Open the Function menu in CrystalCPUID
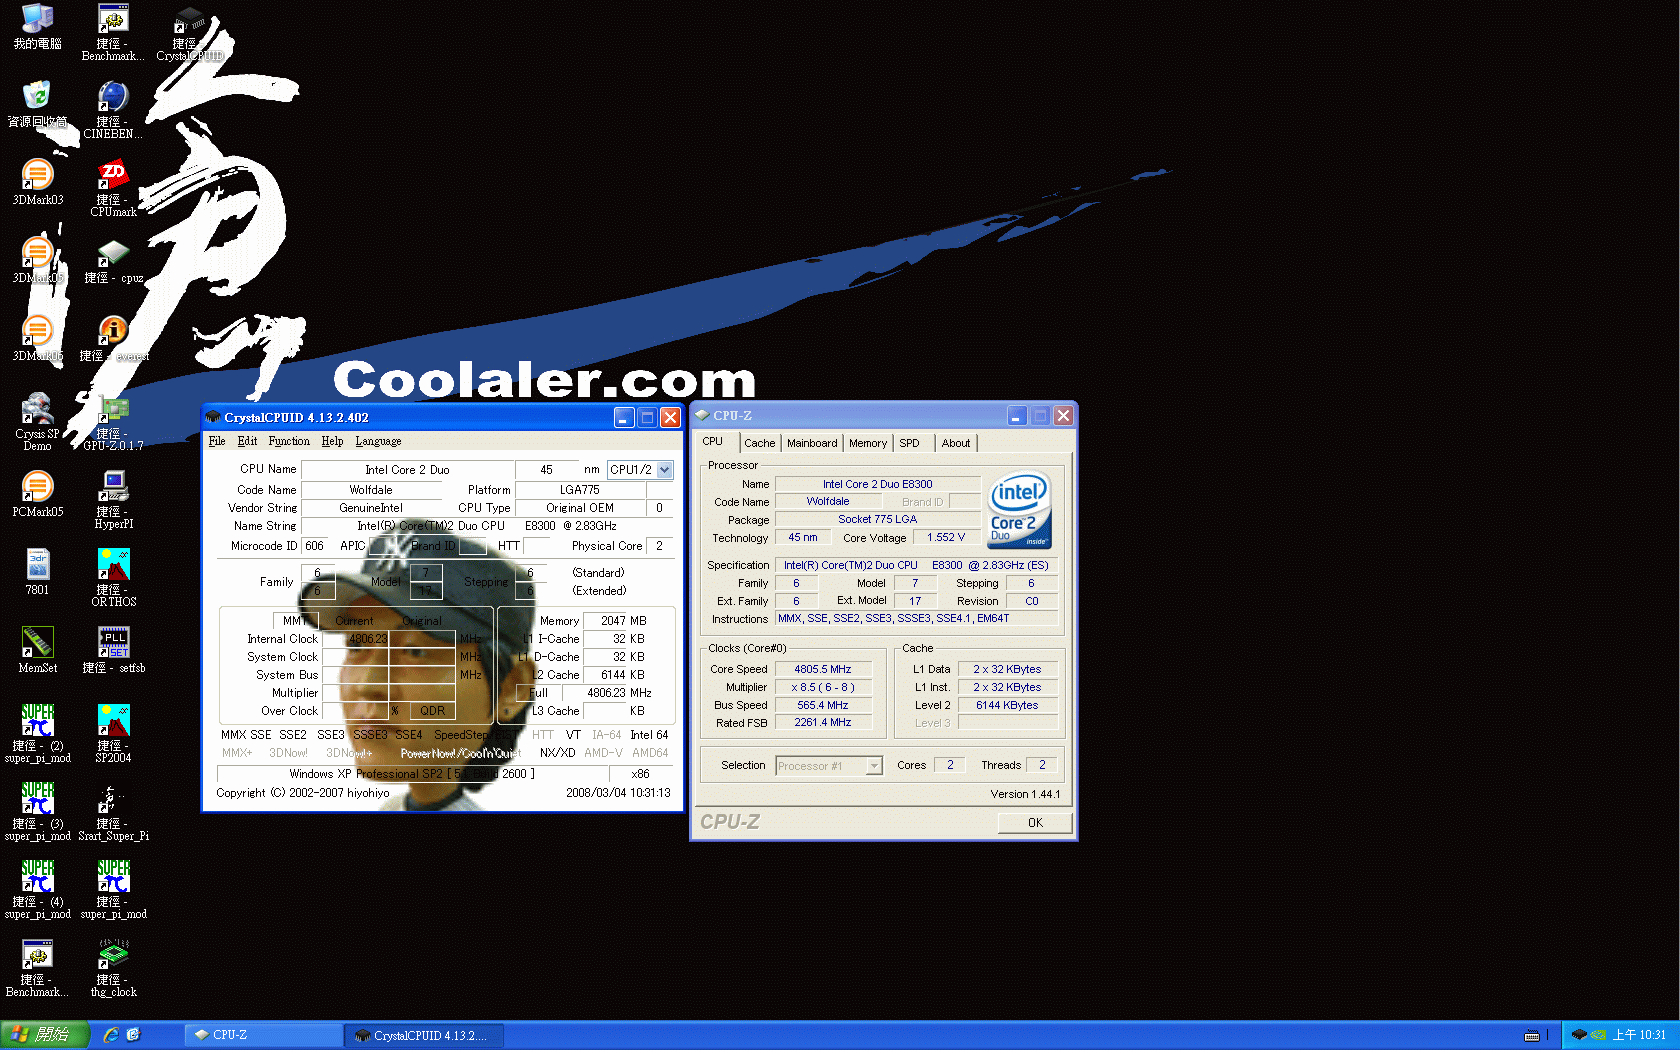 tap(289, 441)
